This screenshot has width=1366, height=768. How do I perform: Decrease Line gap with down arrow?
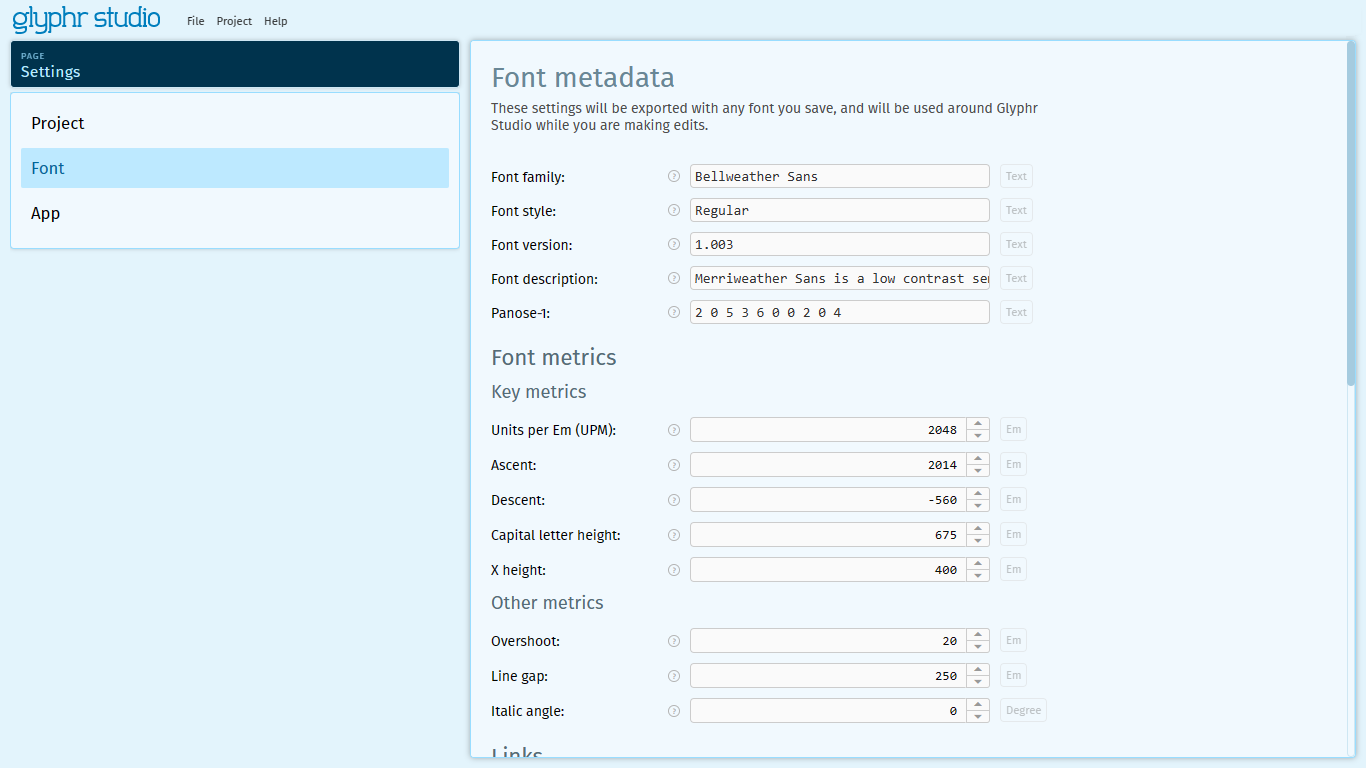pyautogui.click(x=978, y=682)
